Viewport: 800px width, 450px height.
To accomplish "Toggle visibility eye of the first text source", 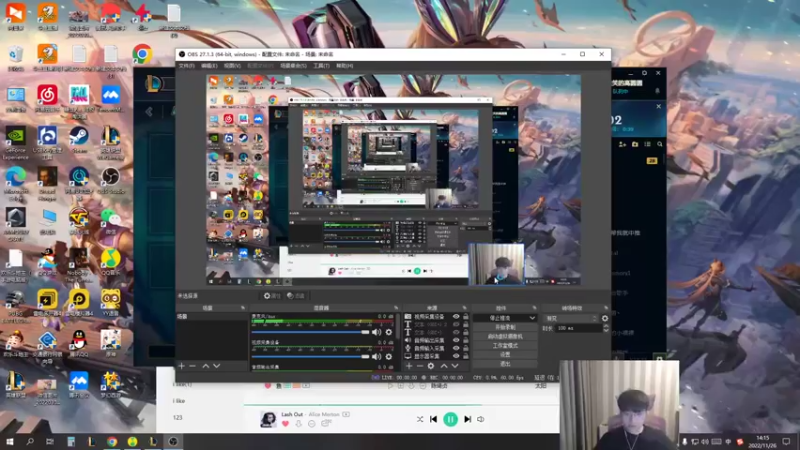I will (x=456, y=324).
